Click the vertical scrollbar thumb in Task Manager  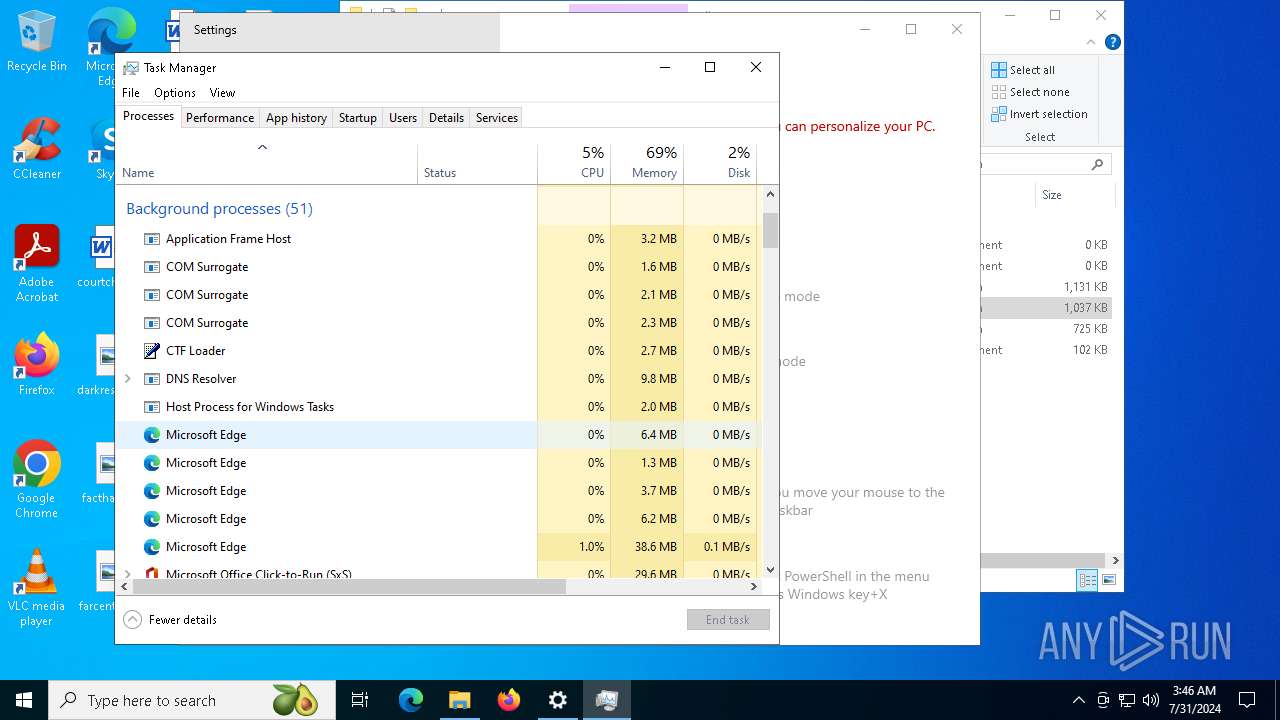(x=770, y=230)
